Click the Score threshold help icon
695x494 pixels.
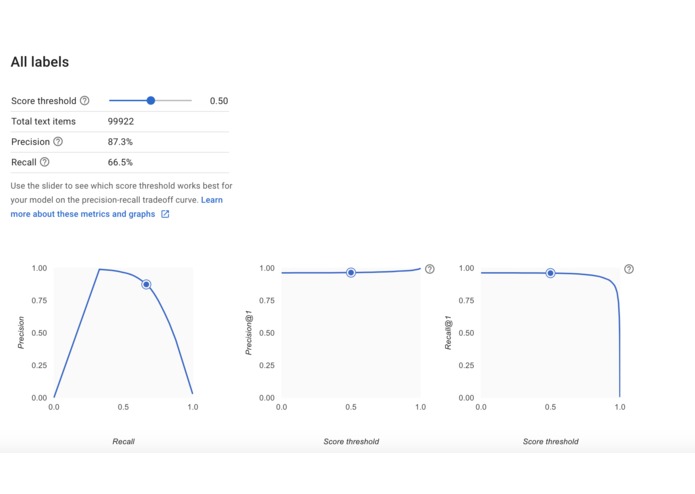85,101
